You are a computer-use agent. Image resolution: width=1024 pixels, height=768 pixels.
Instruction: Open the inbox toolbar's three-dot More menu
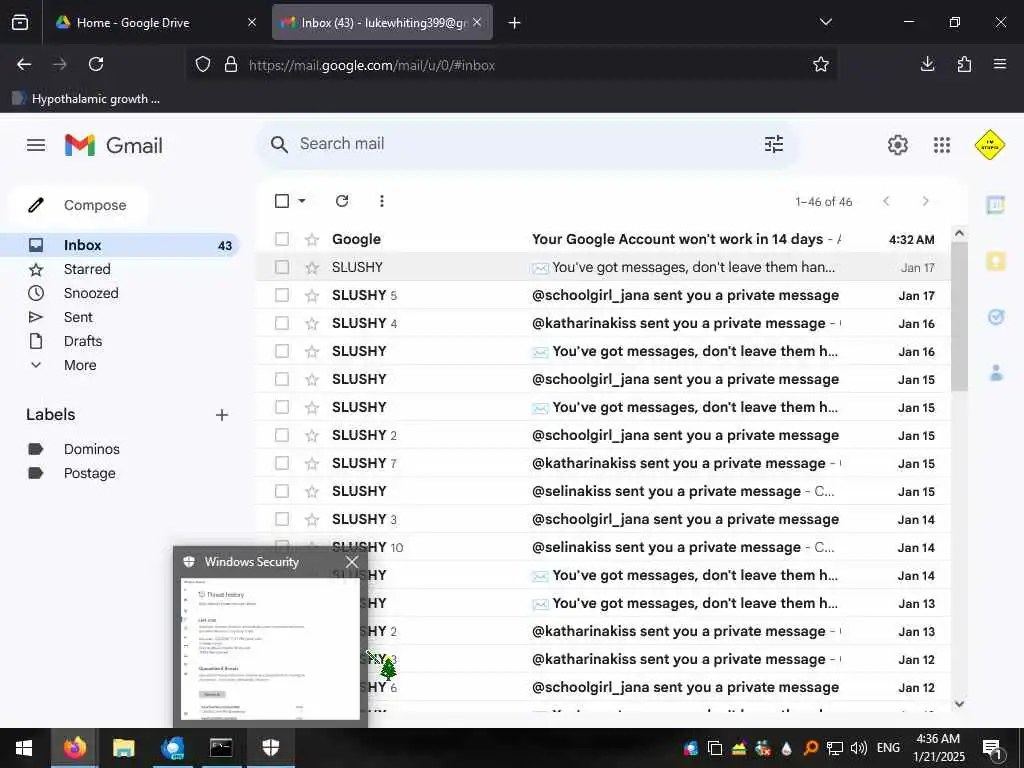pyautogui.click(x=381, y=200)
